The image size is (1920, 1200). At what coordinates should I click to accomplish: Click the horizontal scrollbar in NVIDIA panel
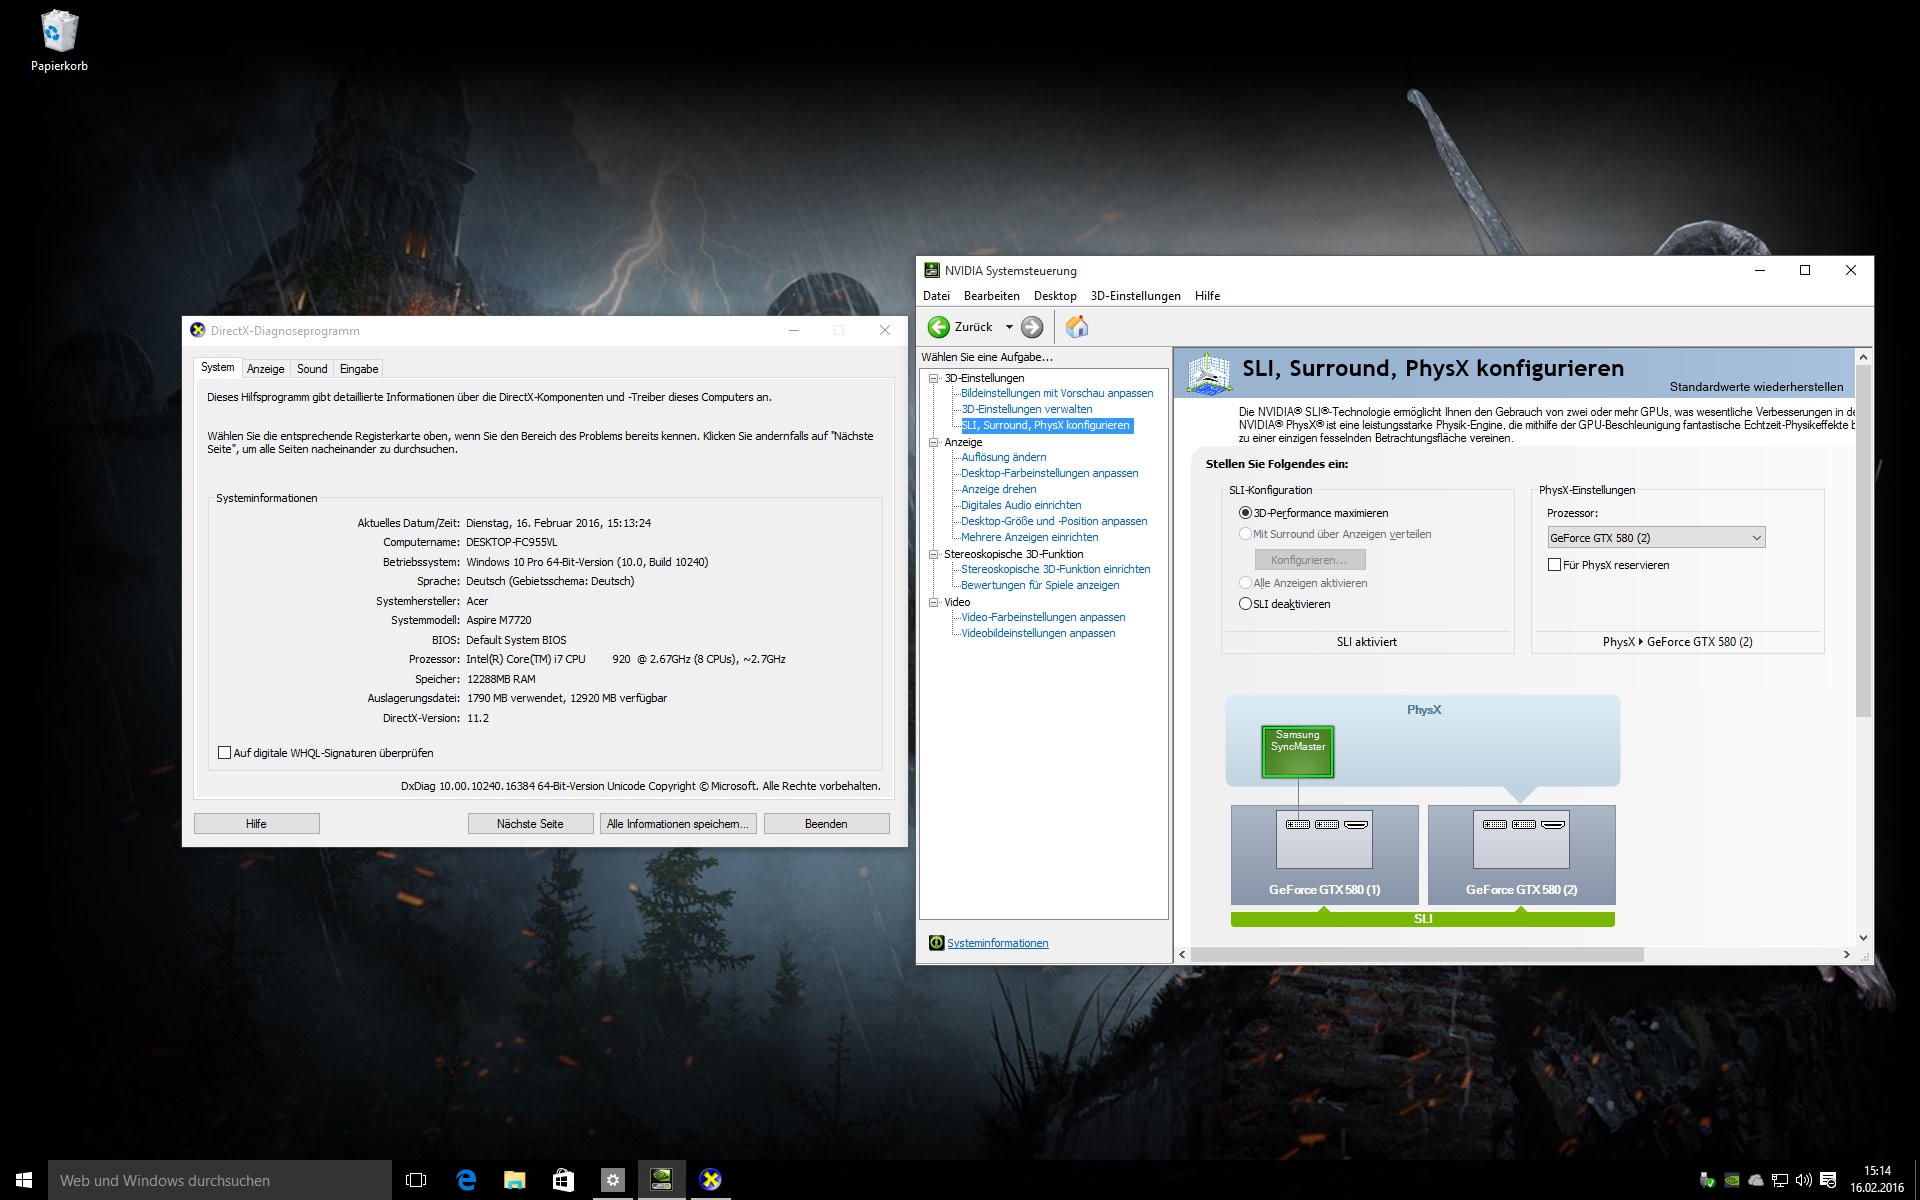click(x=1416, y=955)
